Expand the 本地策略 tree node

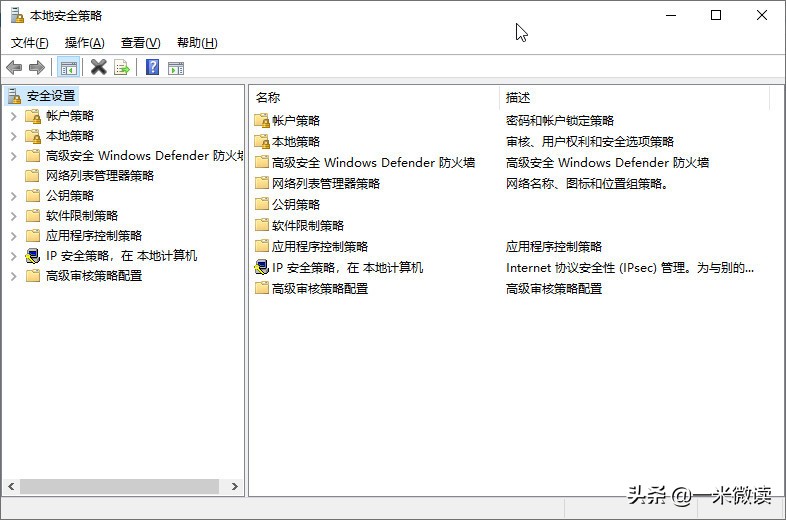point(14,136)
